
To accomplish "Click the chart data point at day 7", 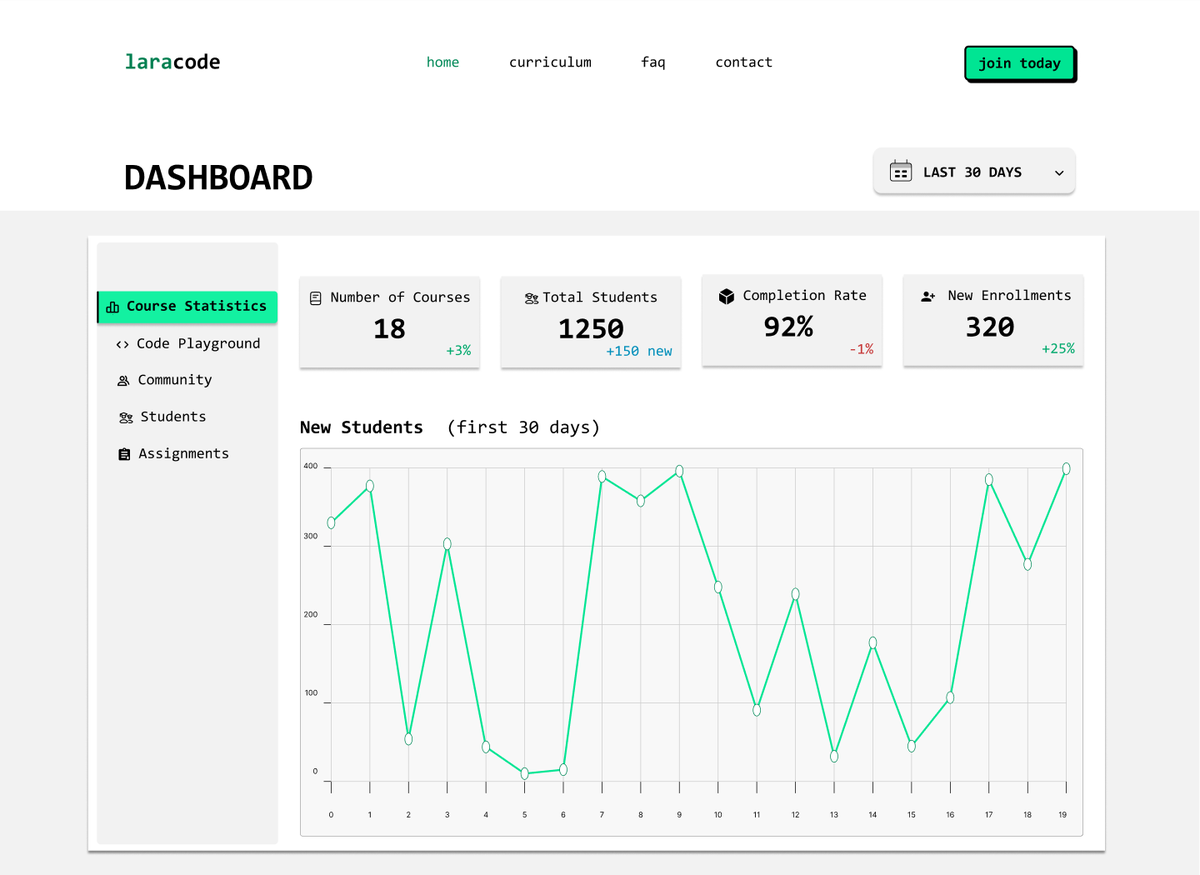I will [x=602, y=477].
